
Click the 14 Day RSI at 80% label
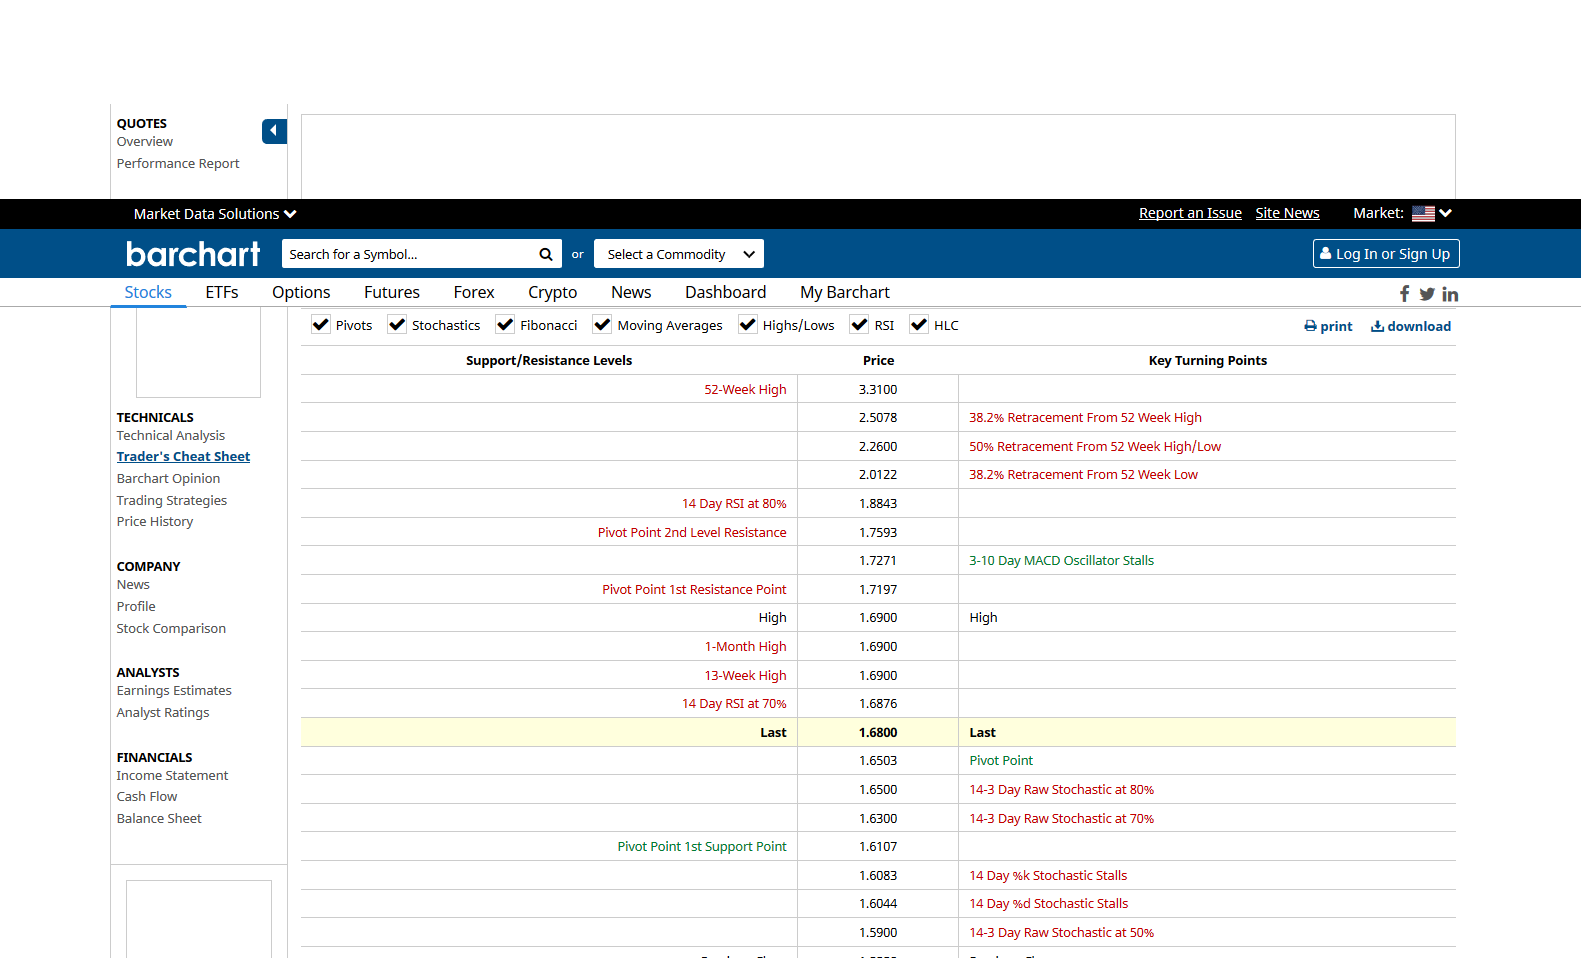734,504
